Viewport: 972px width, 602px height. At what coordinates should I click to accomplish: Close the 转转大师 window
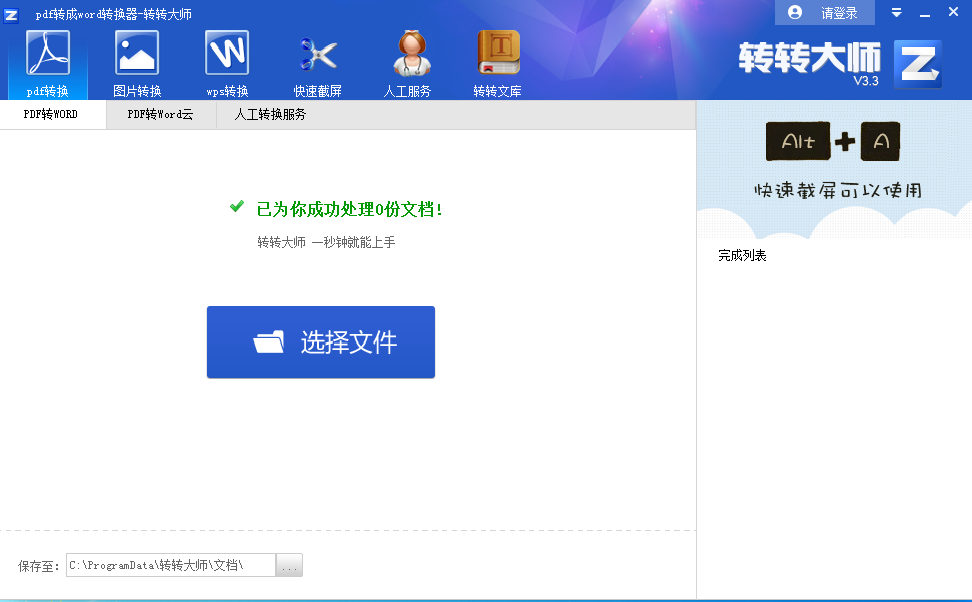coord(954,13)
